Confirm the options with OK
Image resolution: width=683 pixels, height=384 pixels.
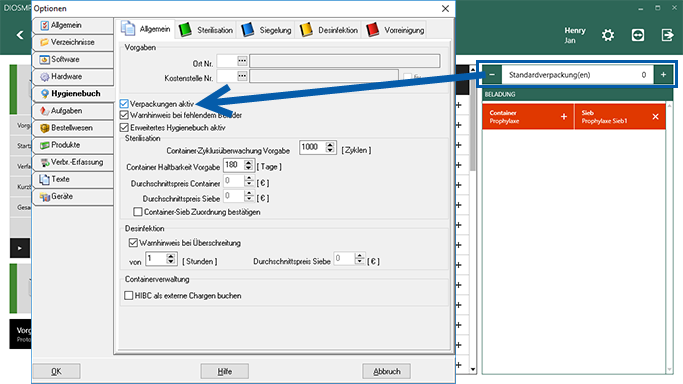[x=57, y=371]
